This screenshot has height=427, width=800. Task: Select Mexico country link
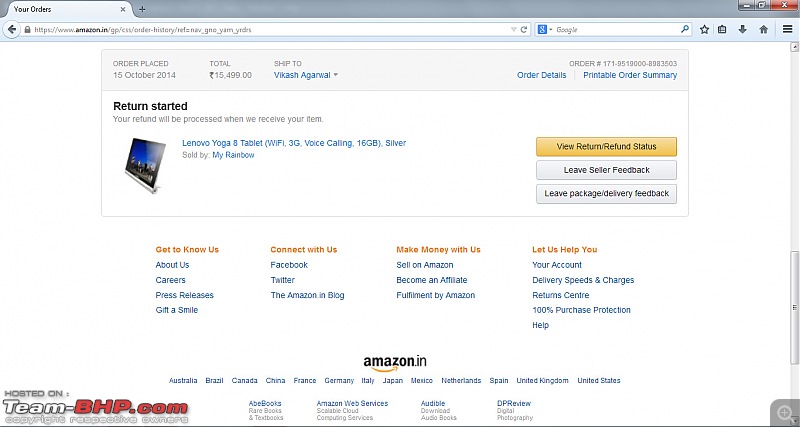[422, 381]
